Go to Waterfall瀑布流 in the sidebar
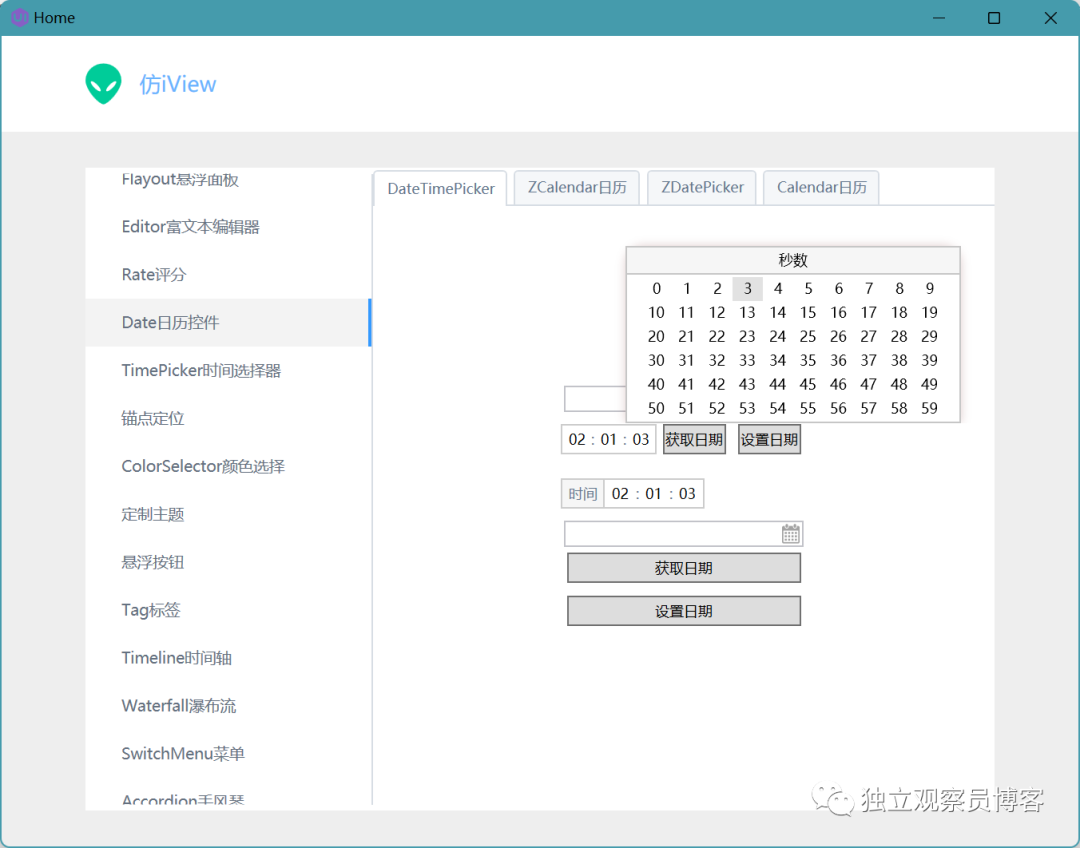Screen dimensions: 1080x848 click(x=228, y=705)
